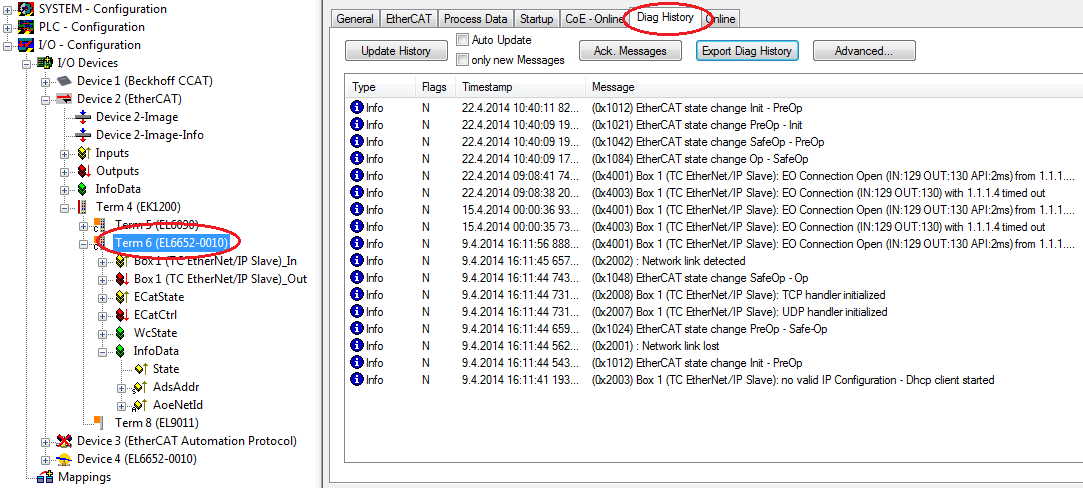Expand the AdsAddr node
Screen dimensions: 1083x488
pos(124,387)
